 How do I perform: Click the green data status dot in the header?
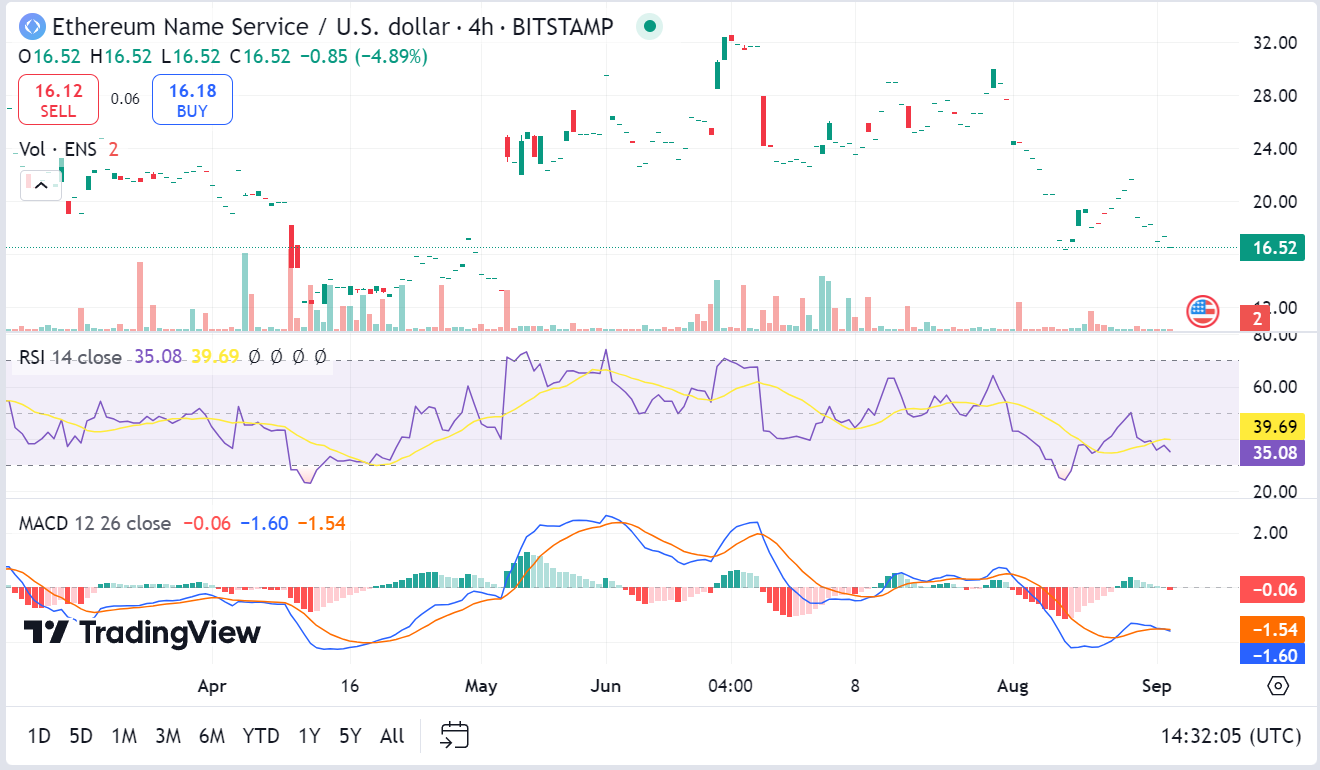coord(649,27)
